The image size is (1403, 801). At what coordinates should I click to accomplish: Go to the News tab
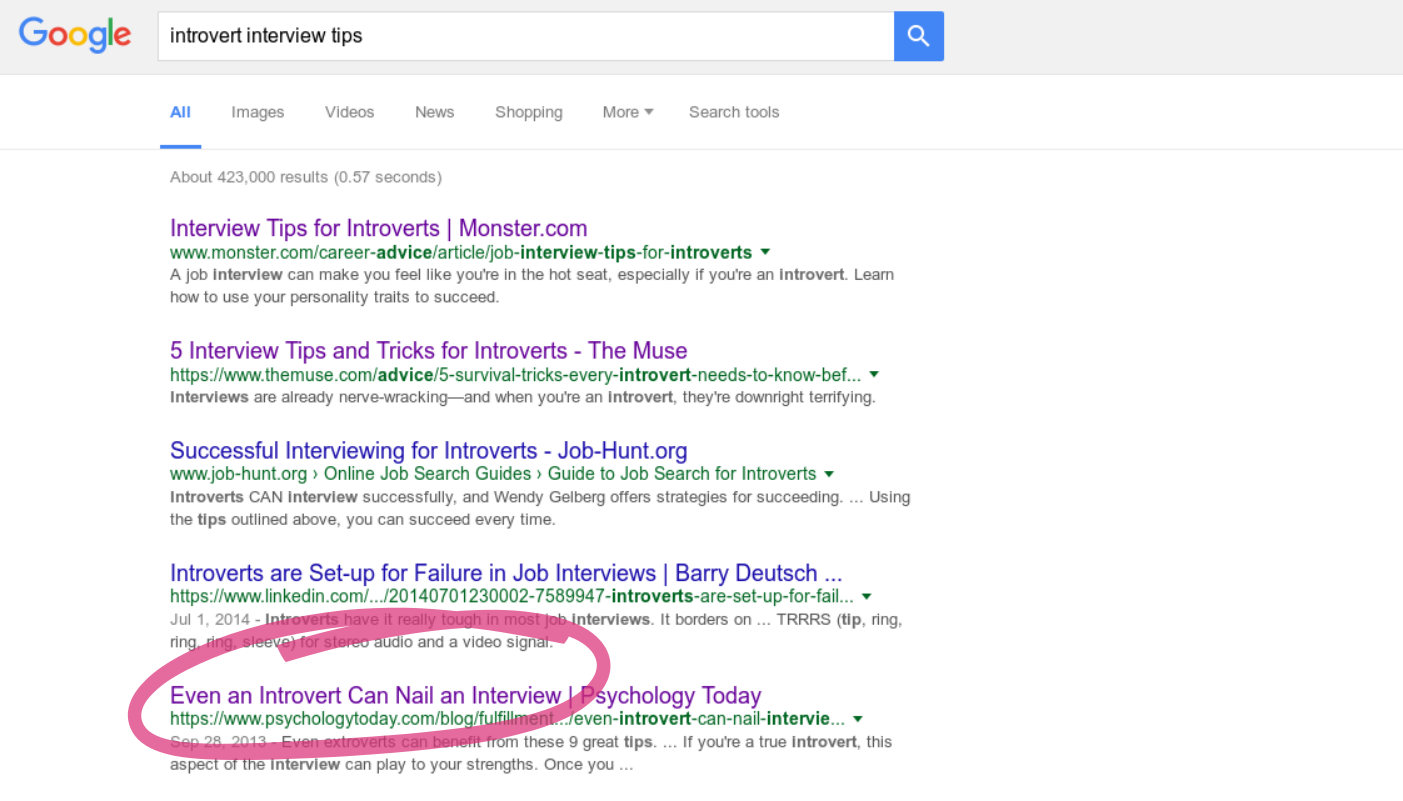click(435, 112)
